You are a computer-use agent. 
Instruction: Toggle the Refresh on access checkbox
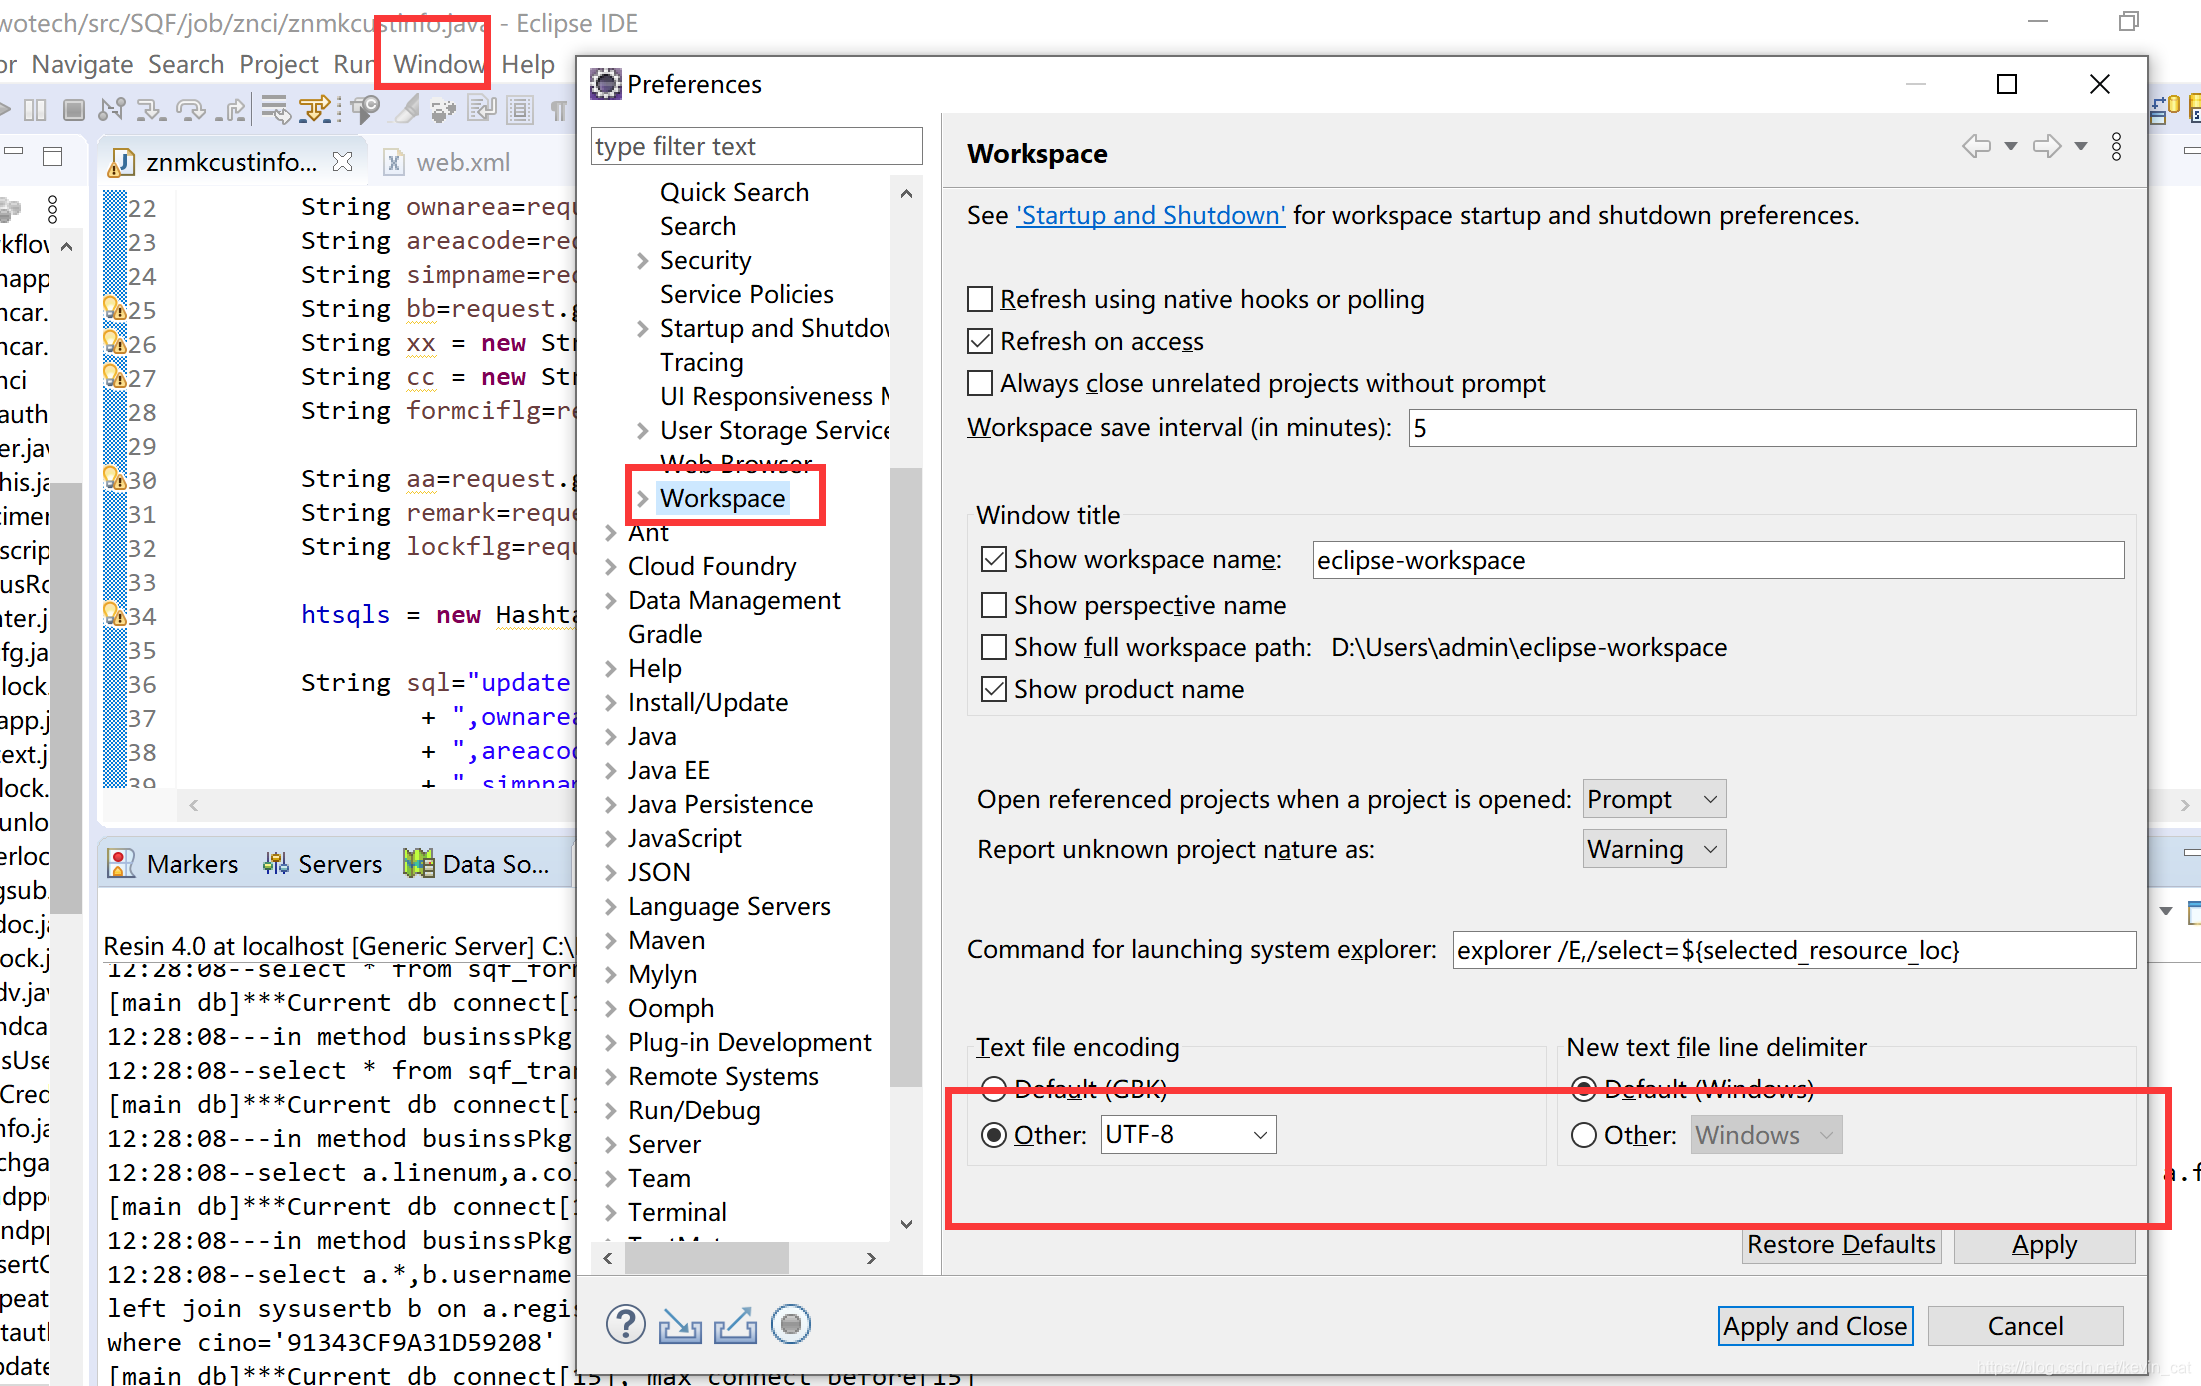(x=980, y=341)
